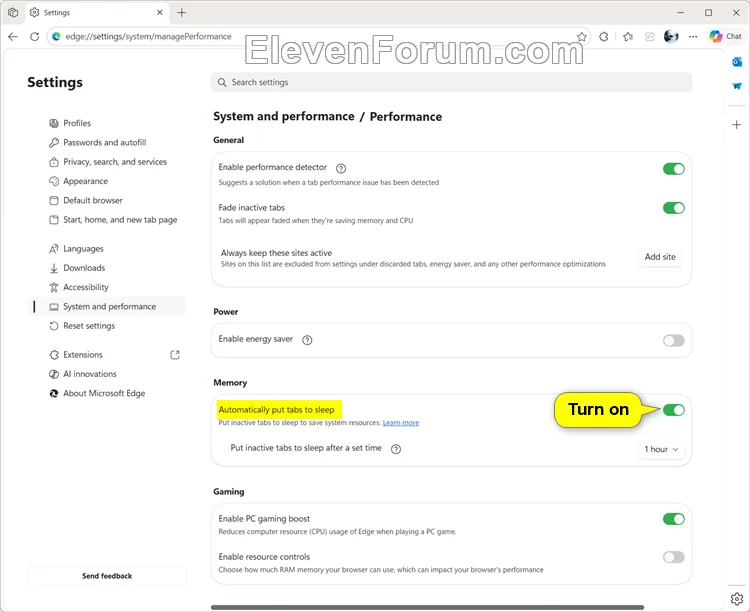This screenshot has height=612, width=750.
Task: Open Telegram sidebar icon
Action: (x=737, y=86)
